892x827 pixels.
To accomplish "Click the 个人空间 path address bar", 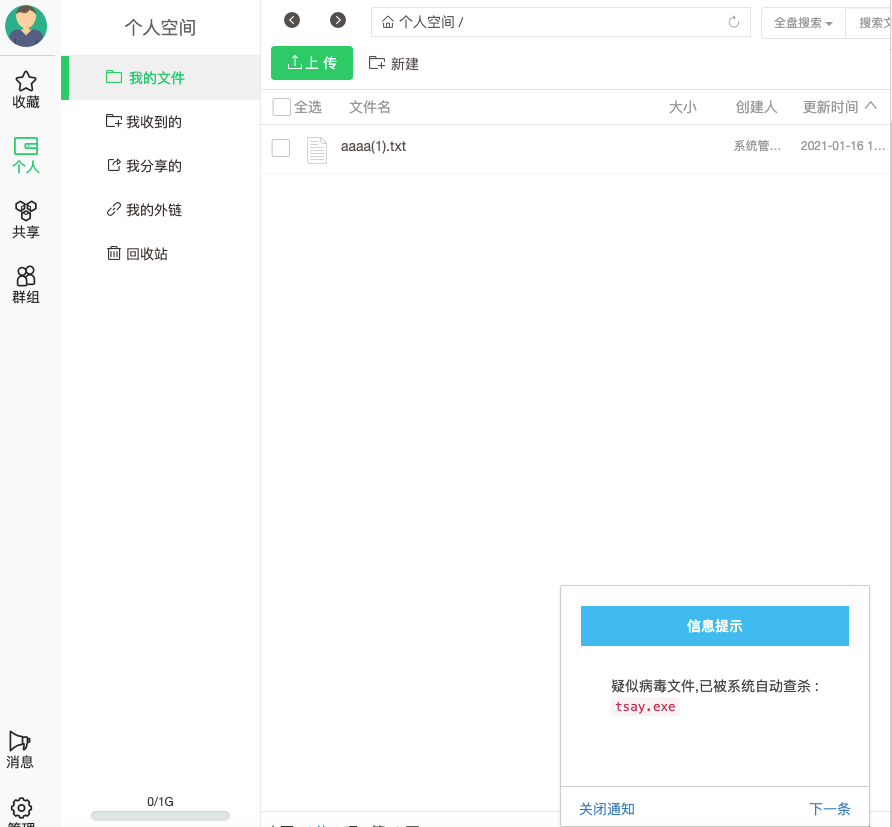I will pyautogui.click(x=560, y=22).
